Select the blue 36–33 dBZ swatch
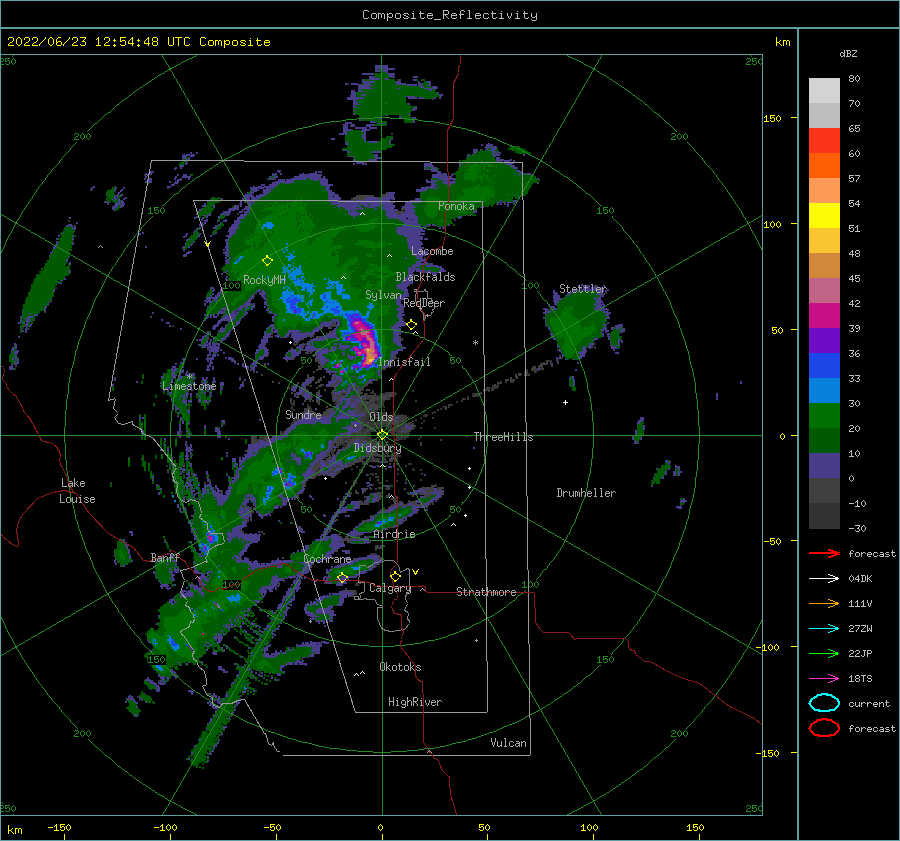The image size is (900, 841). pyautogui.click(x=824, y=366)
